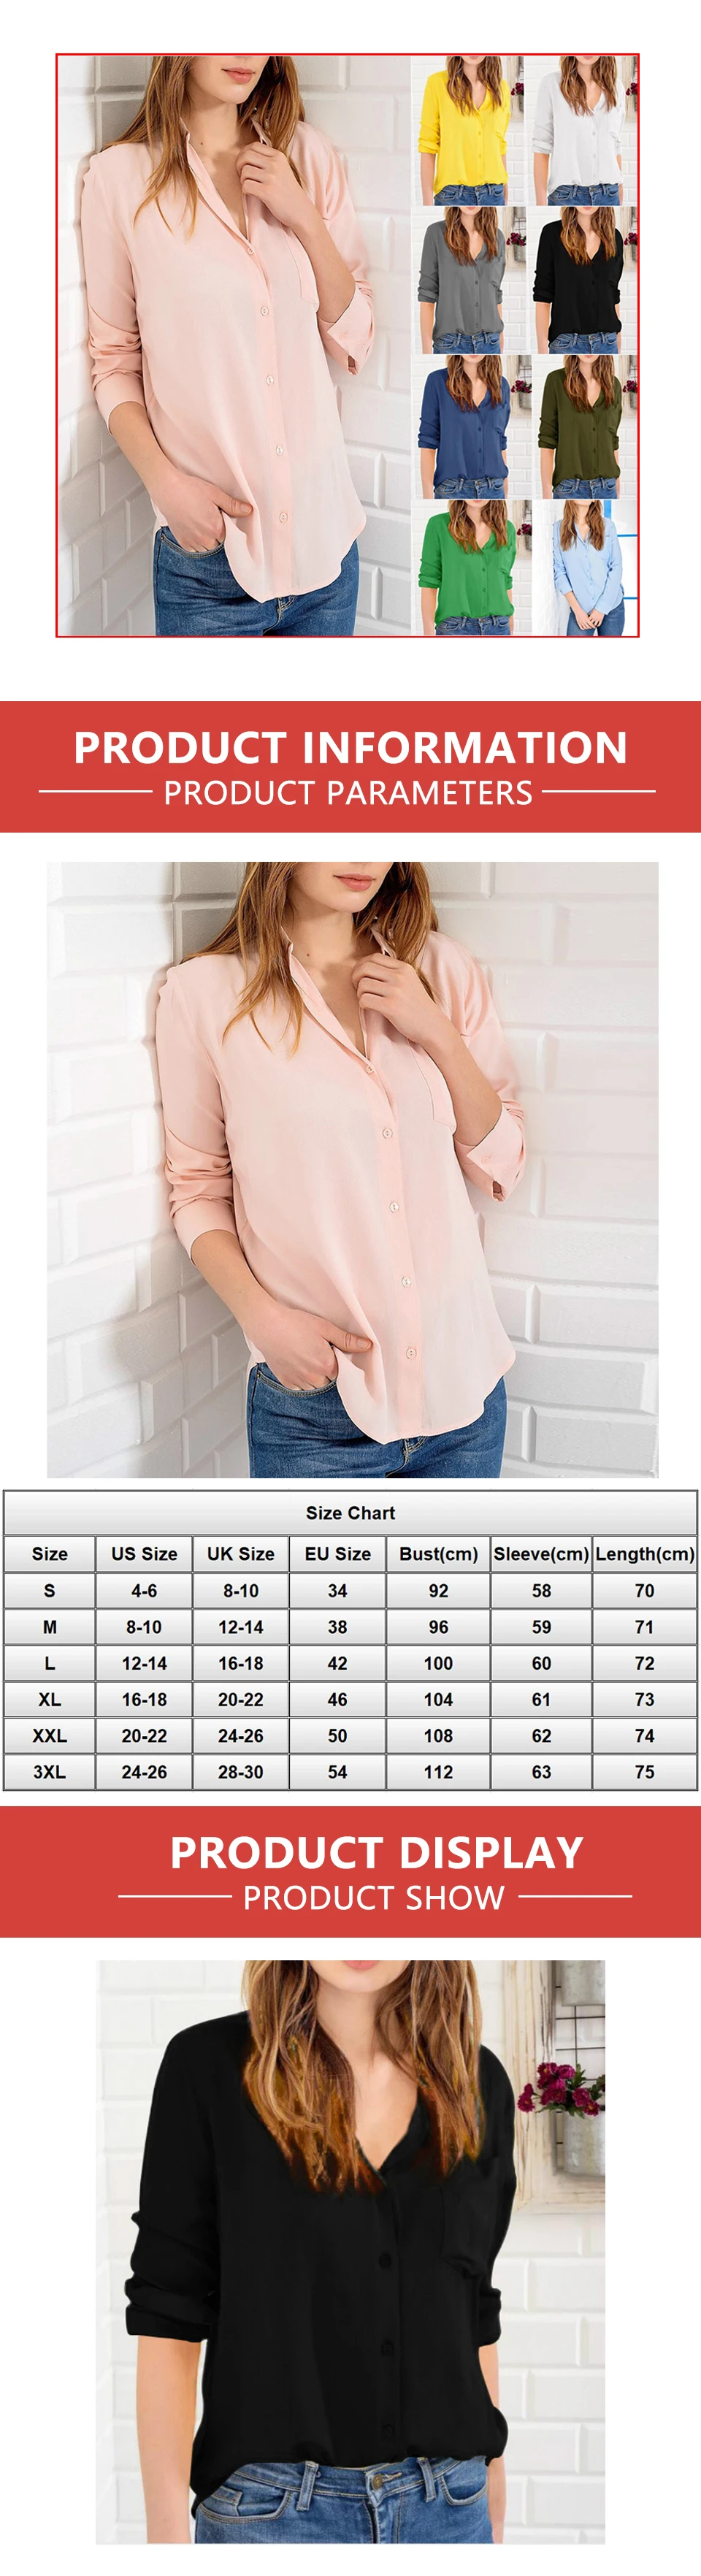This screenshot has height=2576, width=701.
Task: Click the PRODUCT DISPLAY banner heading
Action: point(376,1852)
